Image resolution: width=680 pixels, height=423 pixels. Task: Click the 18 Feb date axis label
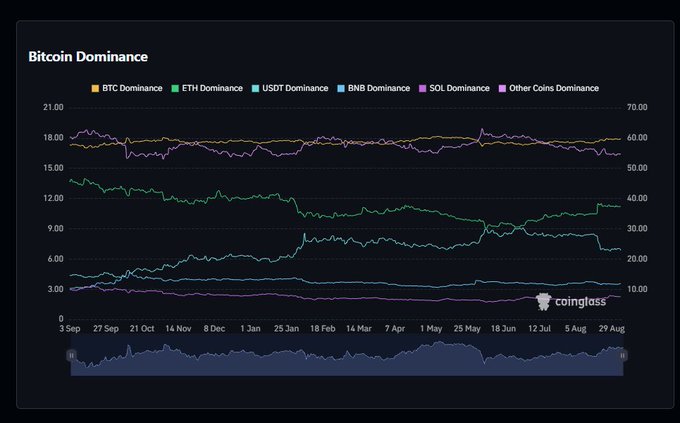pos(323,329)
